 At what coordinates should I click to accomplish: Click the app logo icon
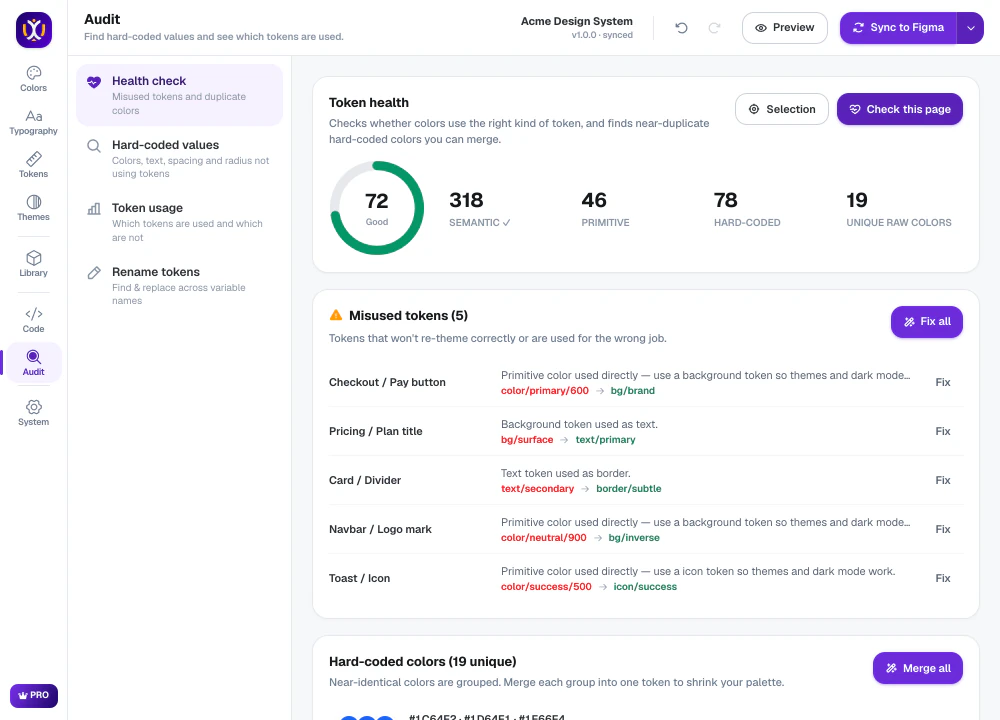click(x=34, y=30)
